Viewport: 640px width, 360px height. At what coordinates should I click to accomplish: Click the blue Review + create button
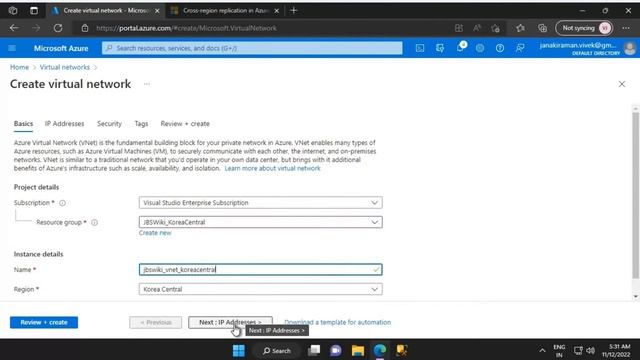coord(44,322)
